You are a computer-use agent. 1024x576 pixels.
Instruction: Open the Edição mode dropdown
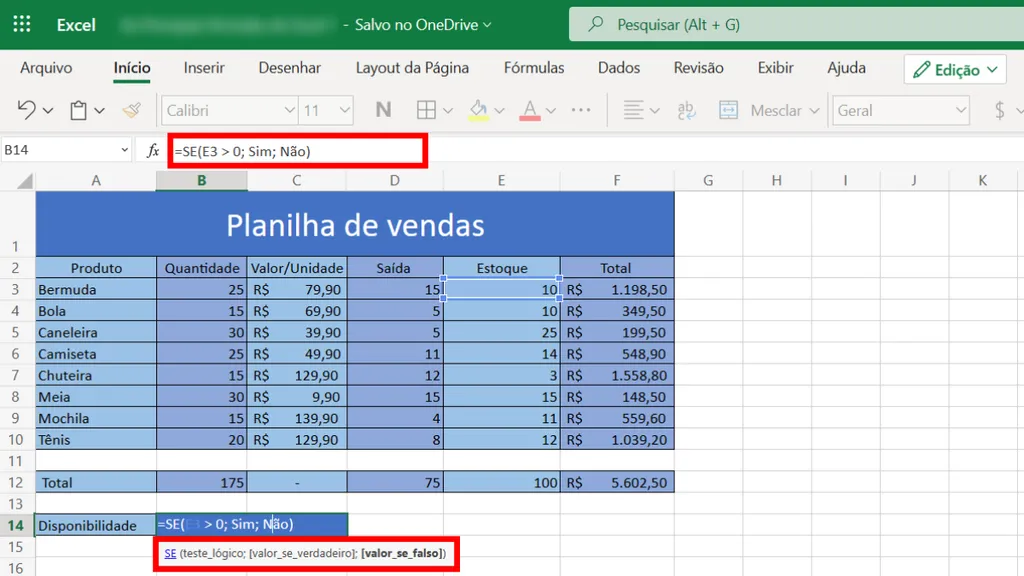955,69
